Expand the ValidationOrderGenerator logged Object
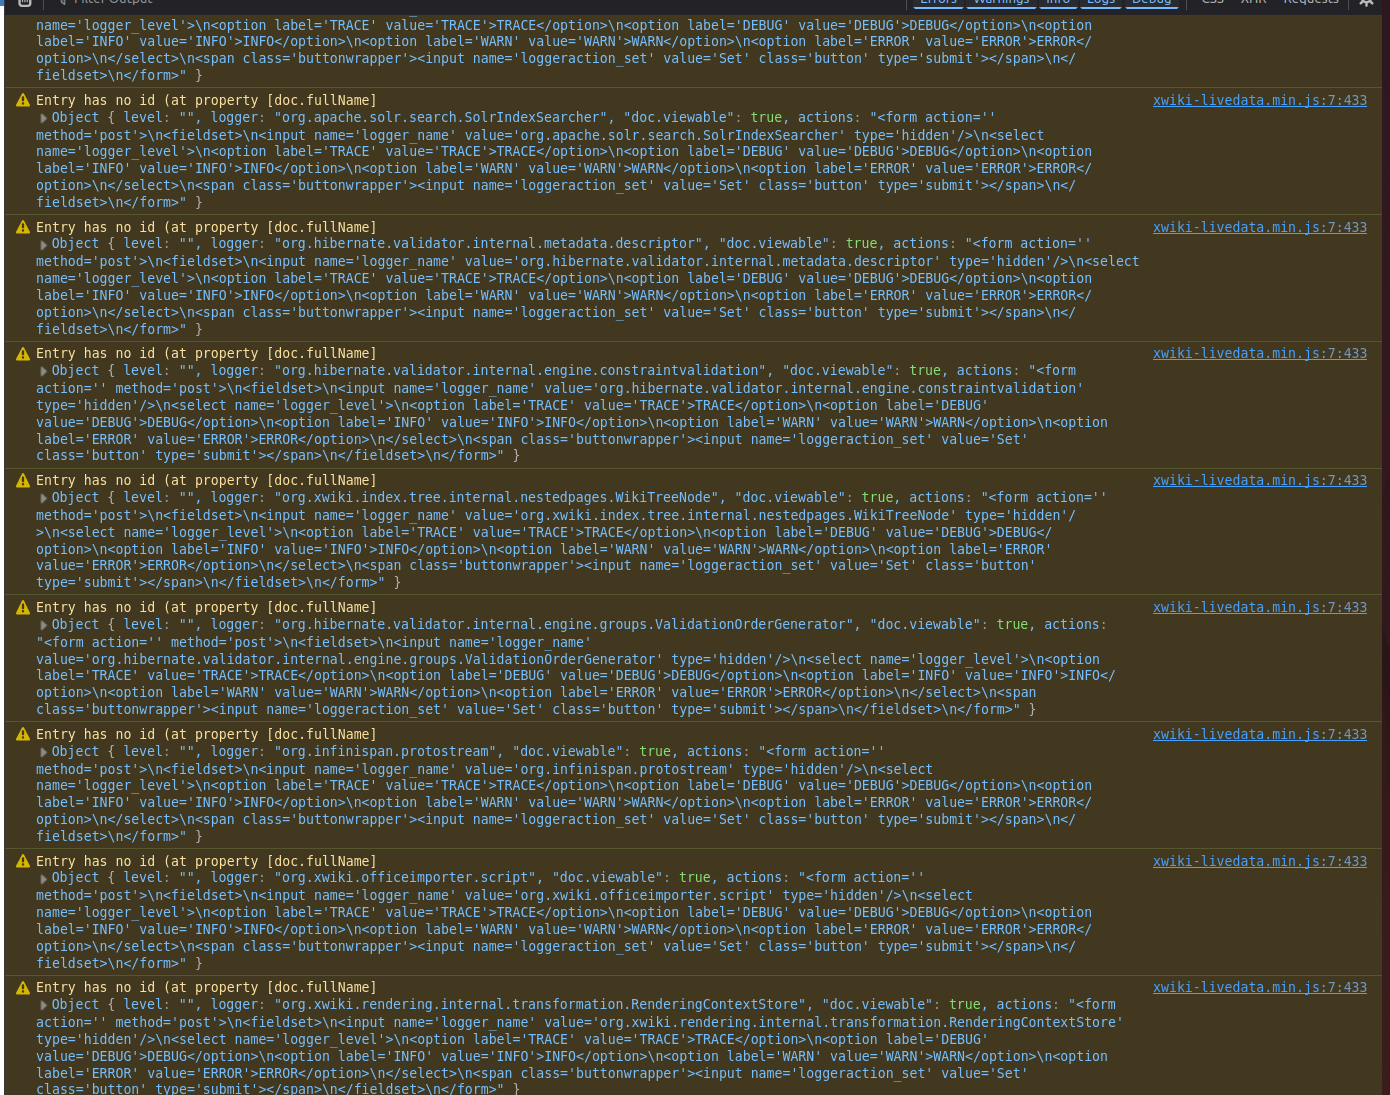 point(43,625)
